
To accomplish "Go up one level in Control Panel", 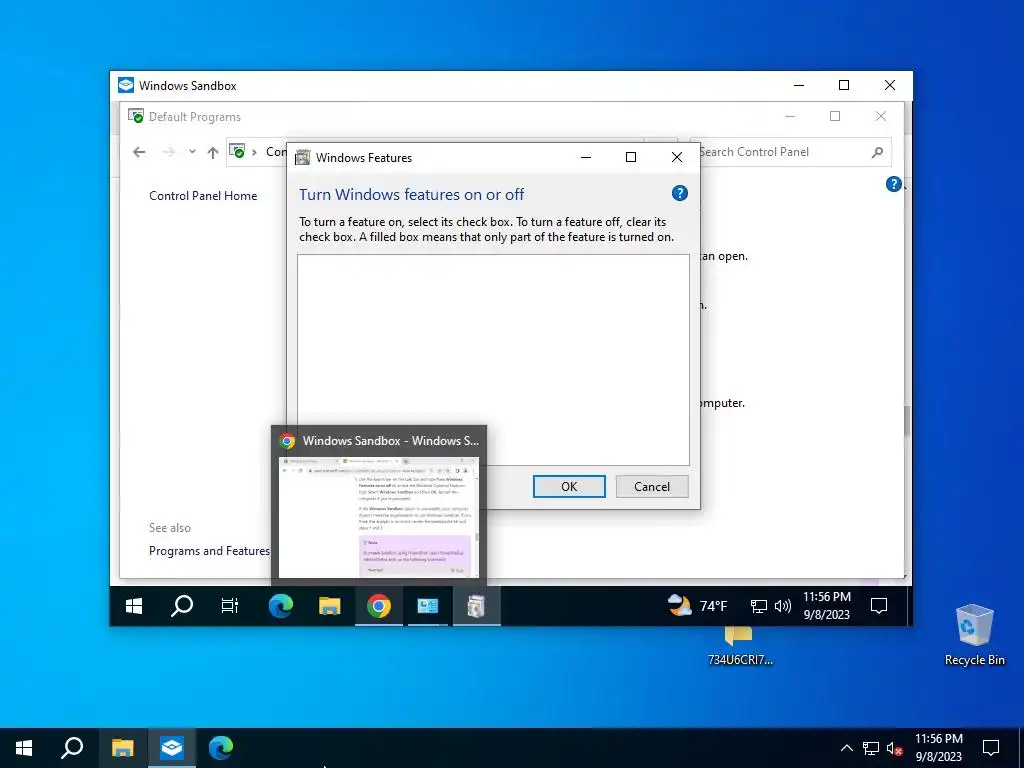I will pyautogui.click(x=213, y=152).
